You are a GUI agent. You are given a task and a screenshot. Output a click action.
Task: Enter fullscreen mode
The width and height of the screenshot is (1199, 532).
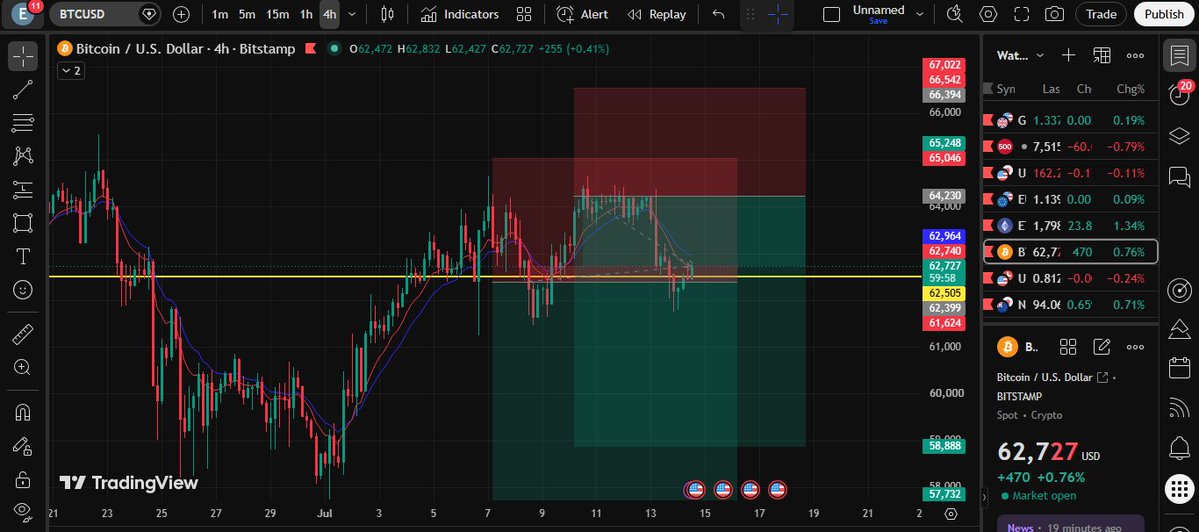point(1022,14)
